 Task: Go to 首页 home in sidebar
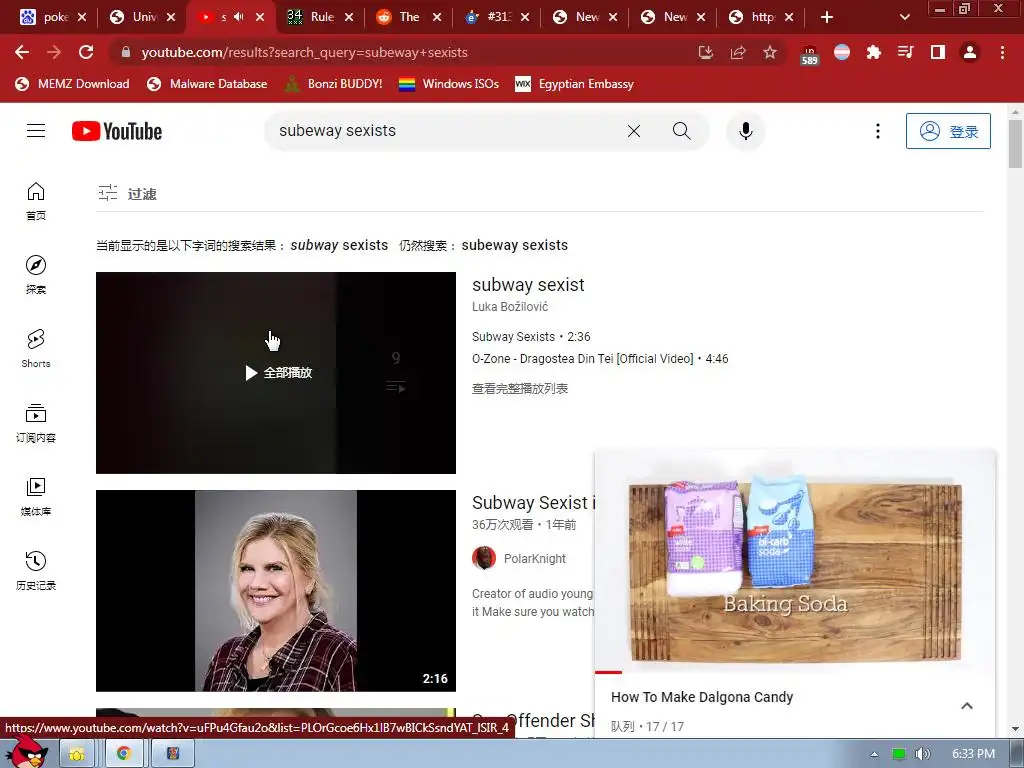point(36,201)
